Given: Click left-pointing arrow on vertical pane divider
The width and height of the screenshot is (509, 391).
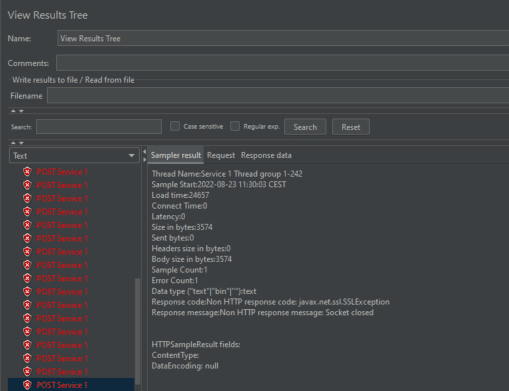Looking at the screenshot, I should (x=144, y=152).
